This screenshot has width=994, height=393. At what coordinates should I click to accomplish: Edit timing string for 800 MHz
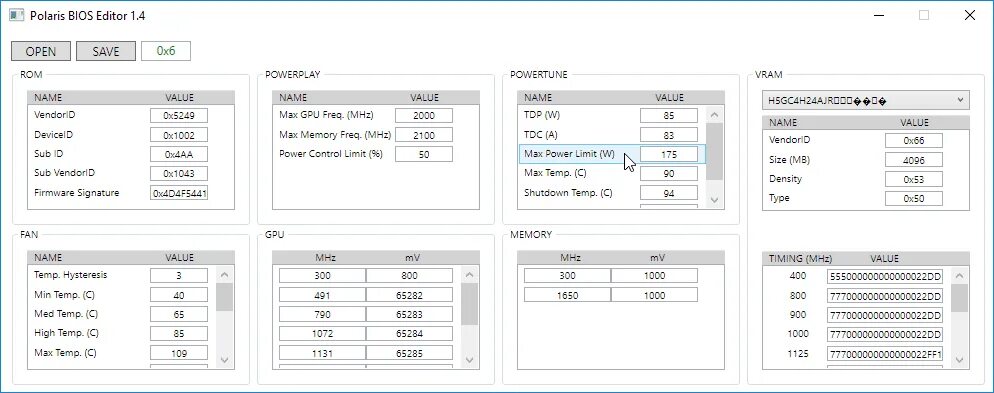[x=884, y=295]
